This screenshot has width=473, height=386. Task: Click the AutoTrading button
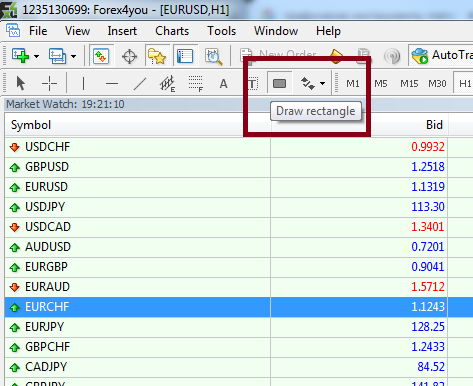coord(442,55)
